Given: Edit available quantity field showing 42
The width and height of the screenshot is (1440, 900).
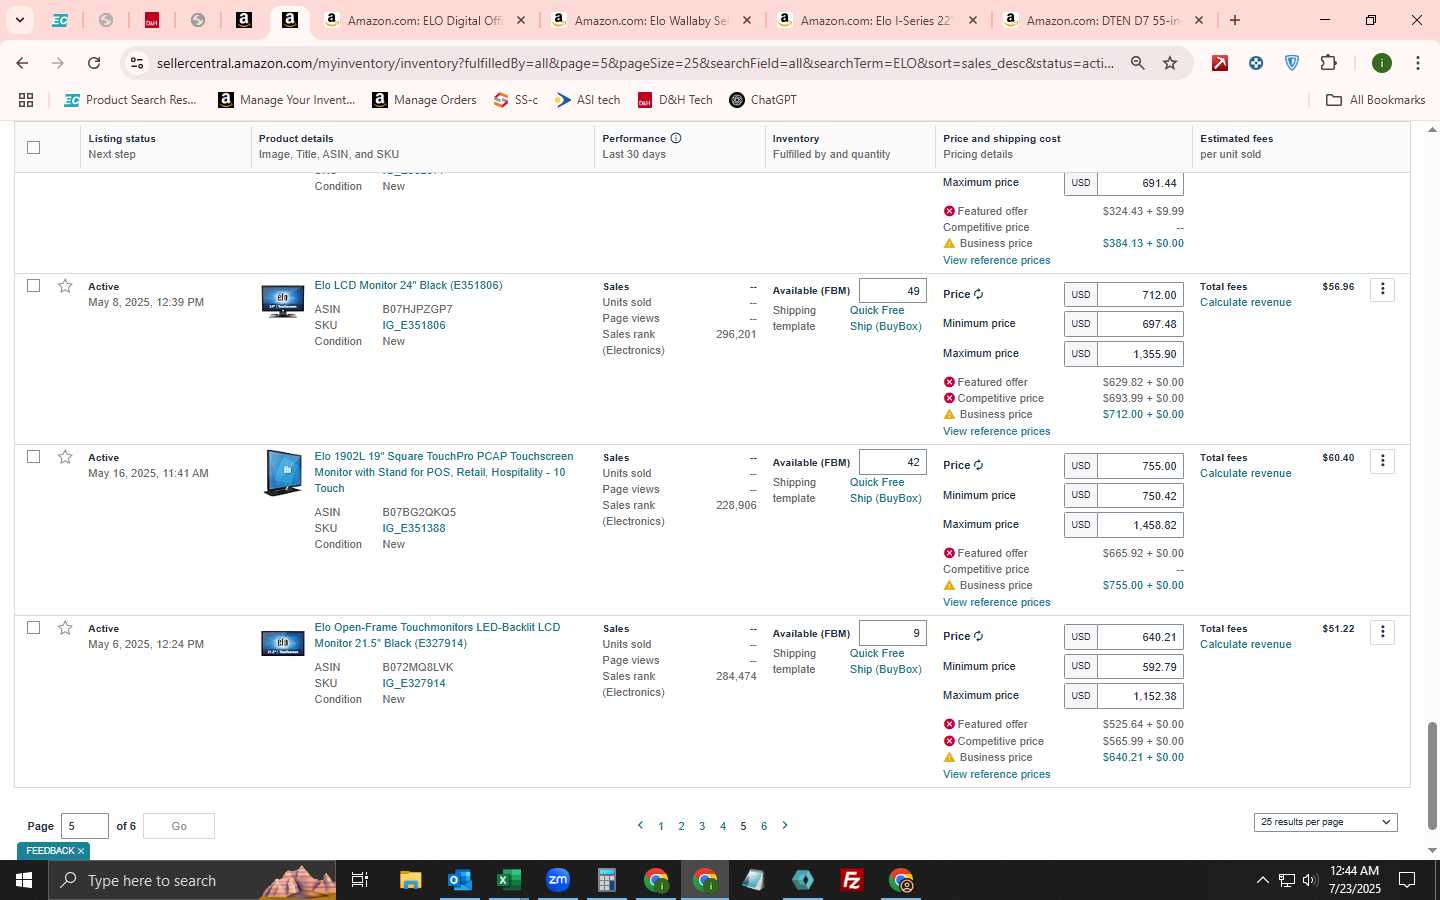Looking at the screenshot, I should (893, 462).
